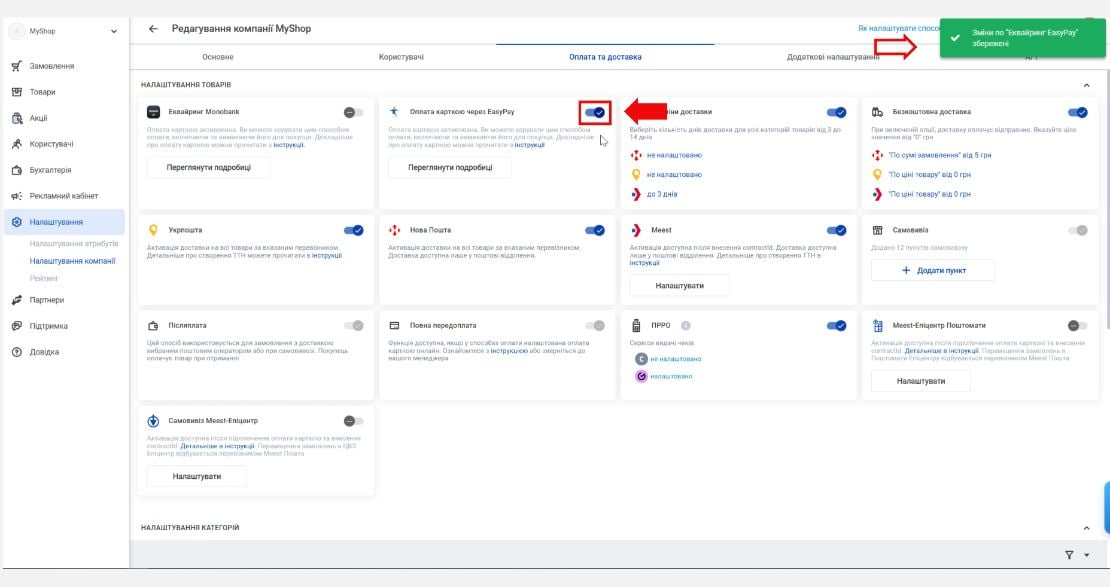Open Замовлення via its cart icon
The height and width of the screenshot is (587, 1110).
pyautogui.click(x=17, y=66)
